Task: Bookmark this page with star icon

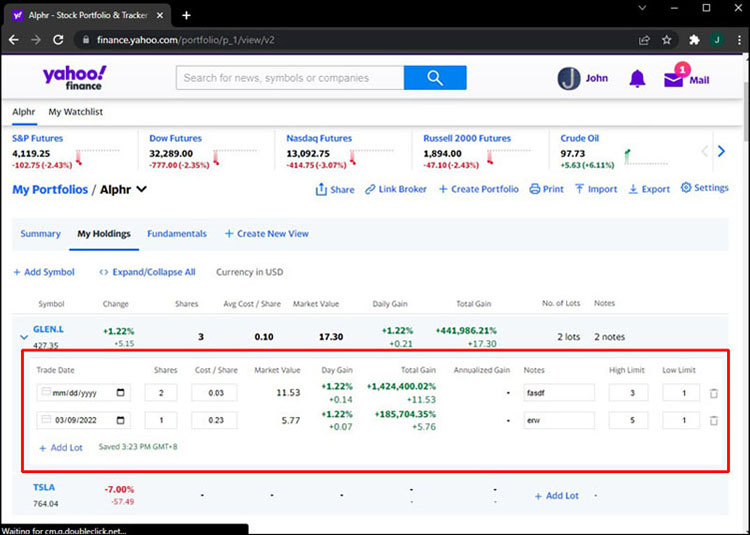Action: point(667,40)
